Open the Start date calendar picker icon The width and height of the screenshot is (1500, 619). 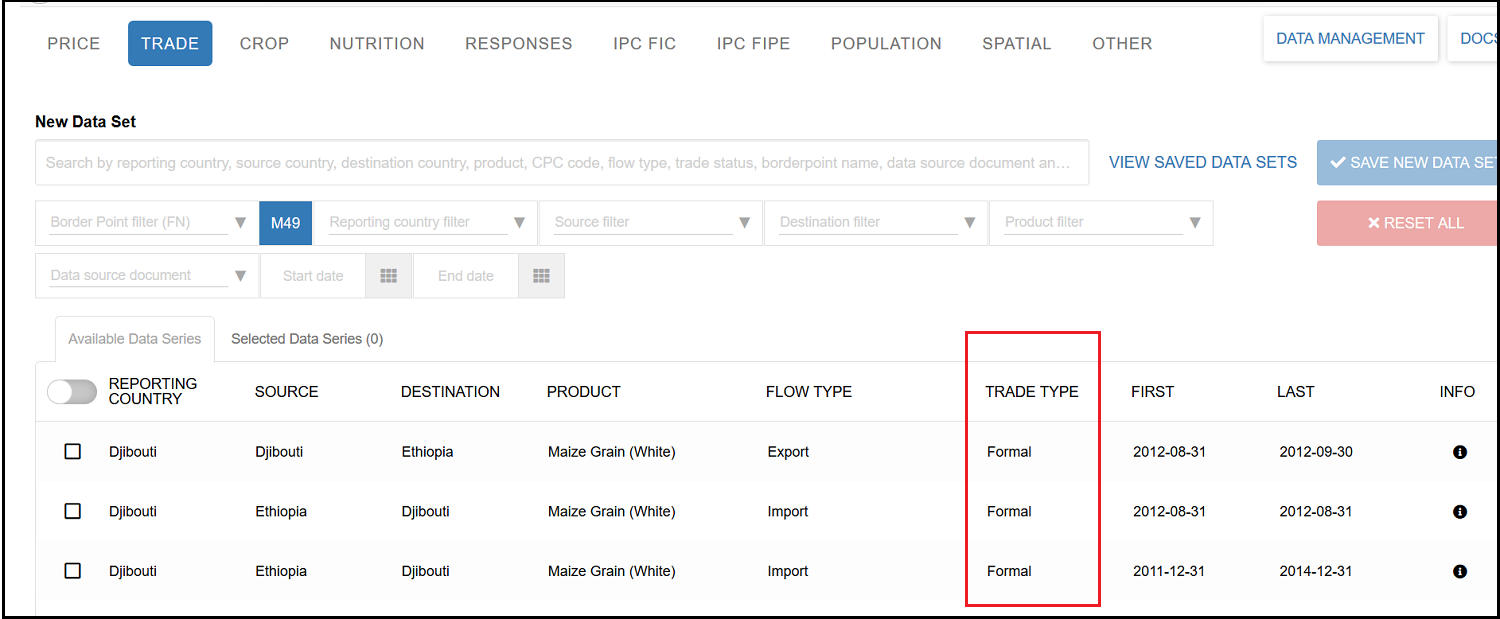389,276
